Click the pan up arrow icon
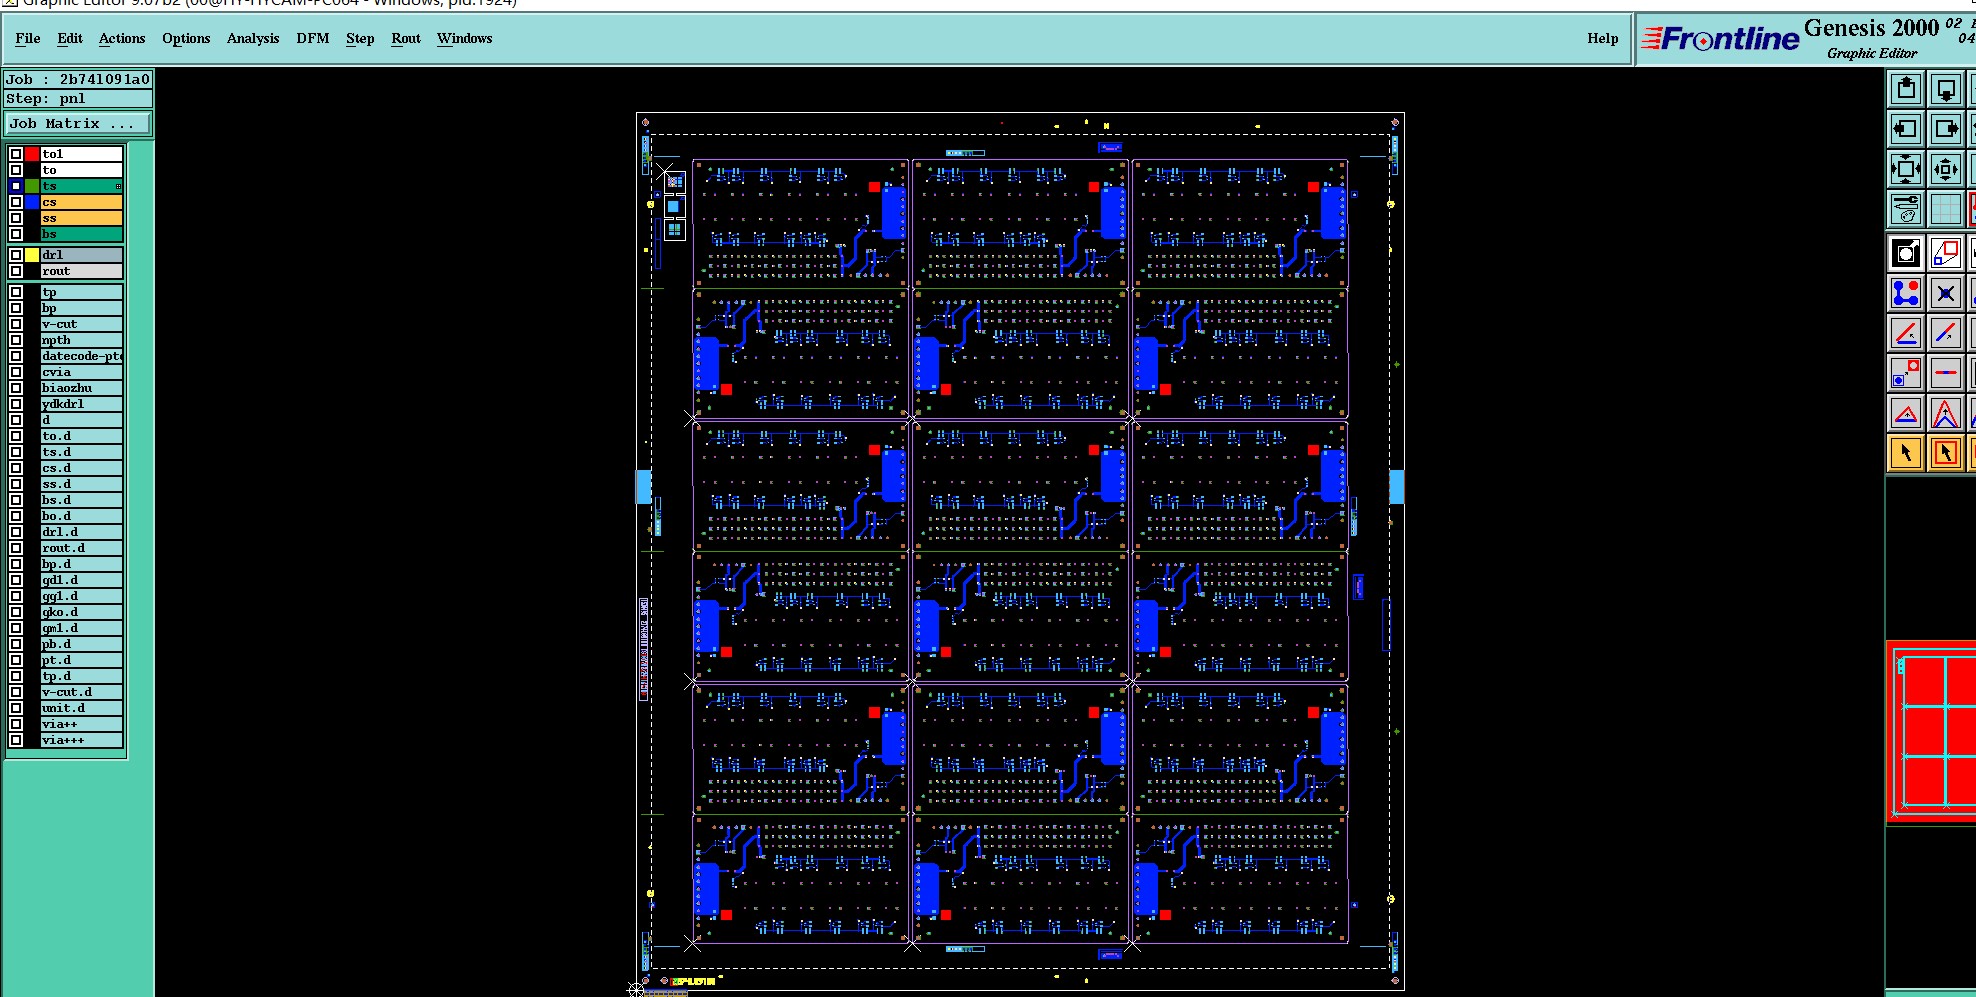 1906,90
